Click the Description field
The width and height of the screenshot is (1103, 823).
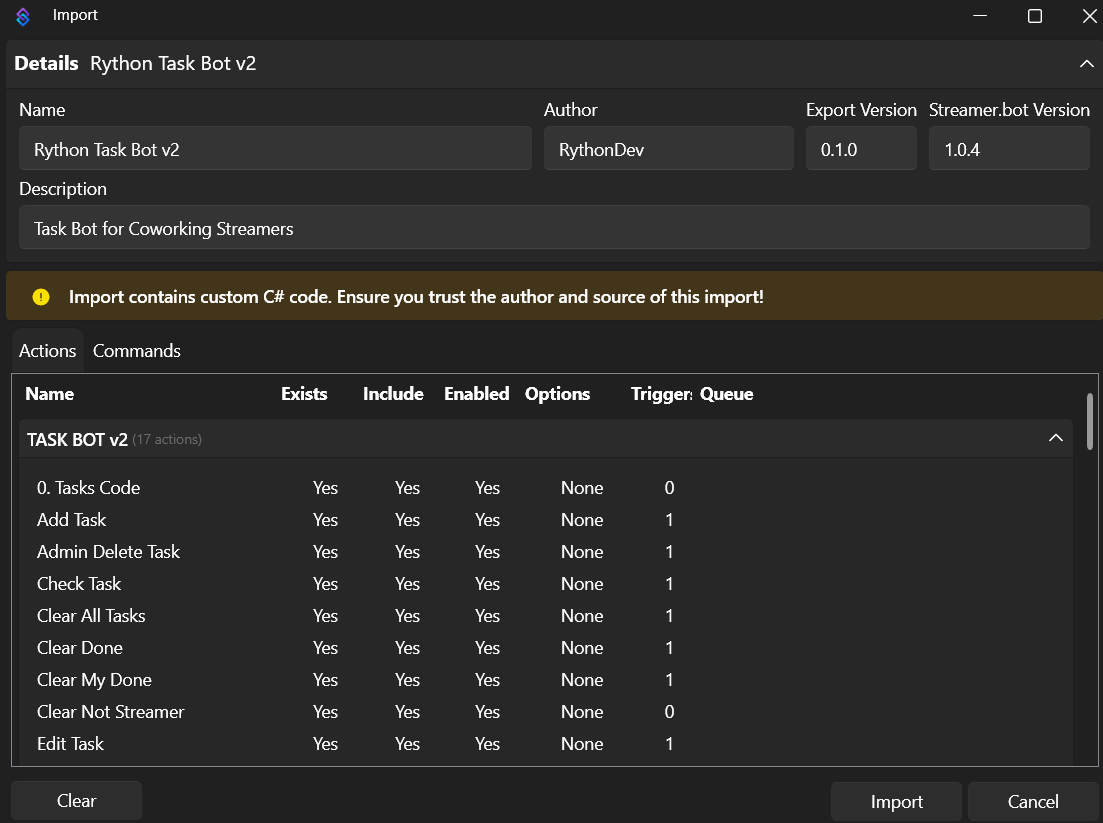[554, 227]
